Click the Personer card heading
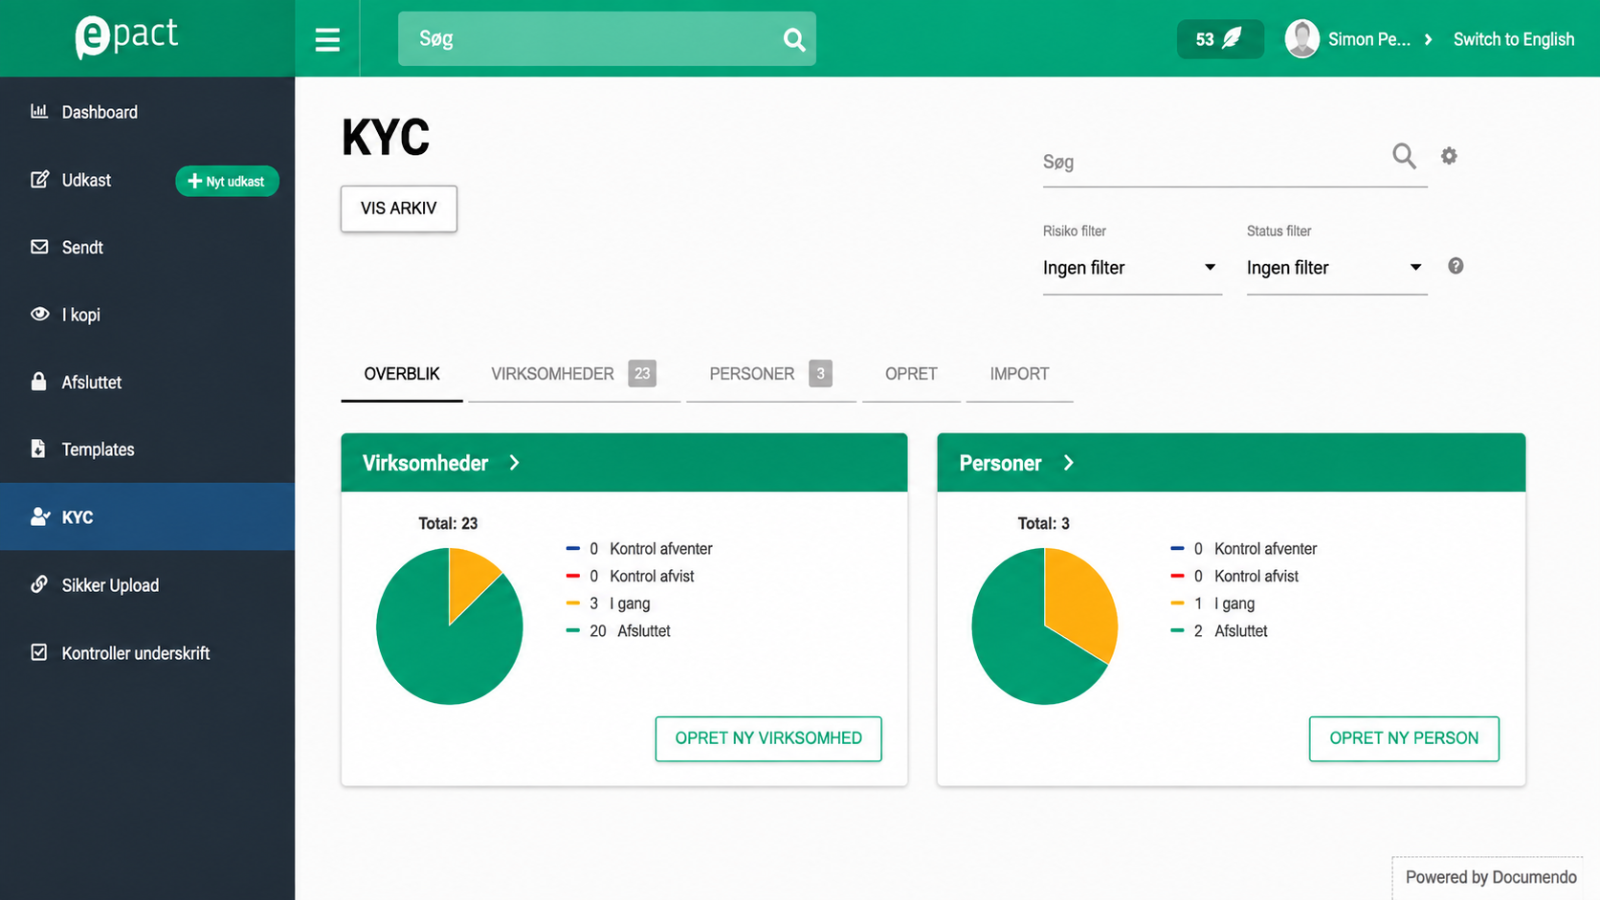The width and height of the screenshot is (1600, 900). point(1000,463)
